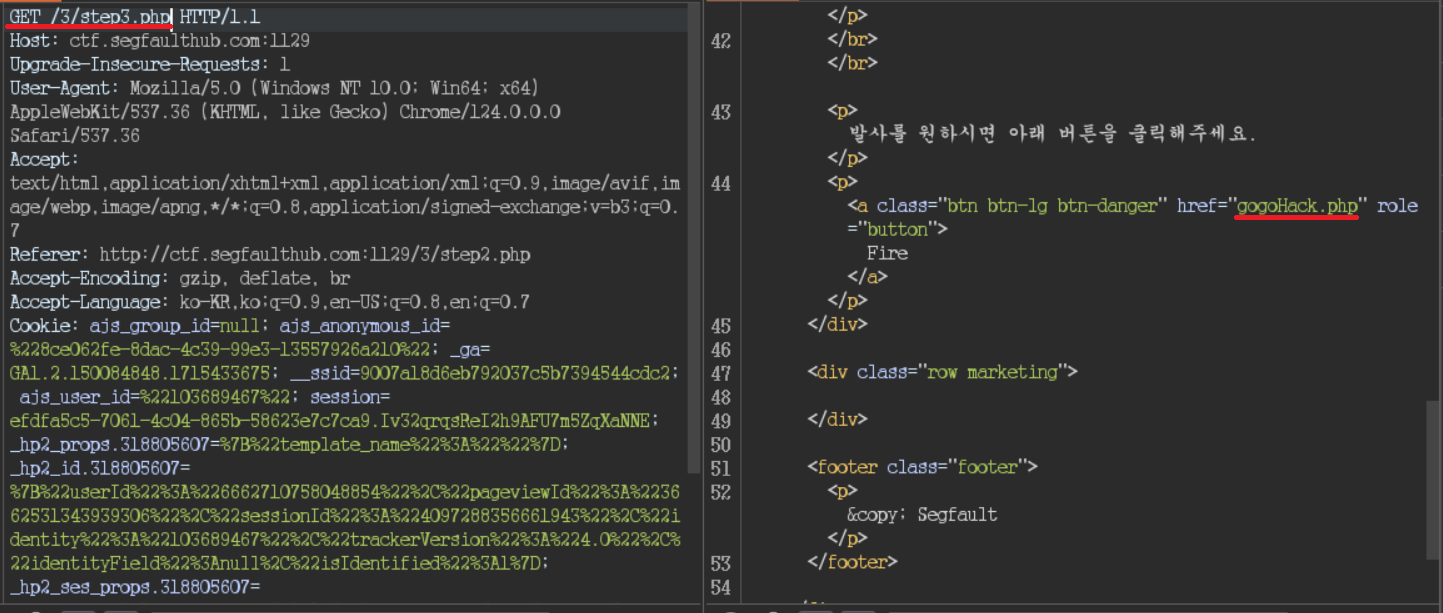Click the request pane vertical scrollbar
Image resolution: width=1443 pixels, height=613 pixels.
pos(695,237)
